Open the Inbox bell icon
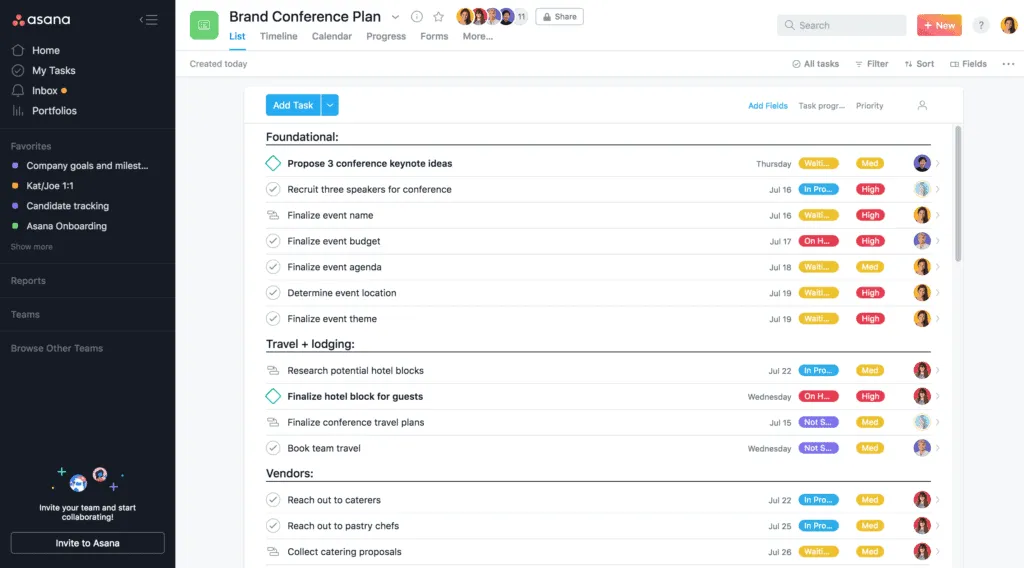This screenshot has height=568, width=1024. pyautogui.click(x=18, y=91)
